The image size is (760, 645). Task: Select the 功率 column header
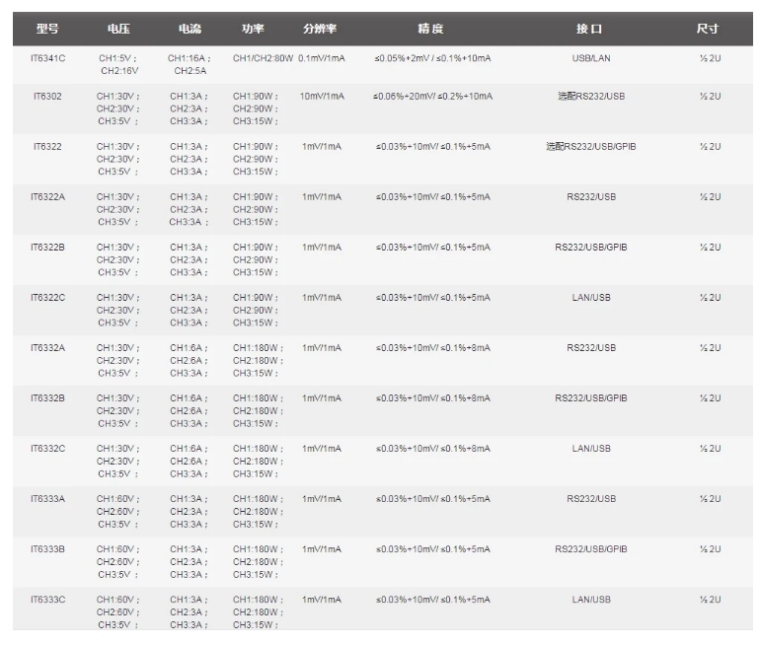coord(253,29)
